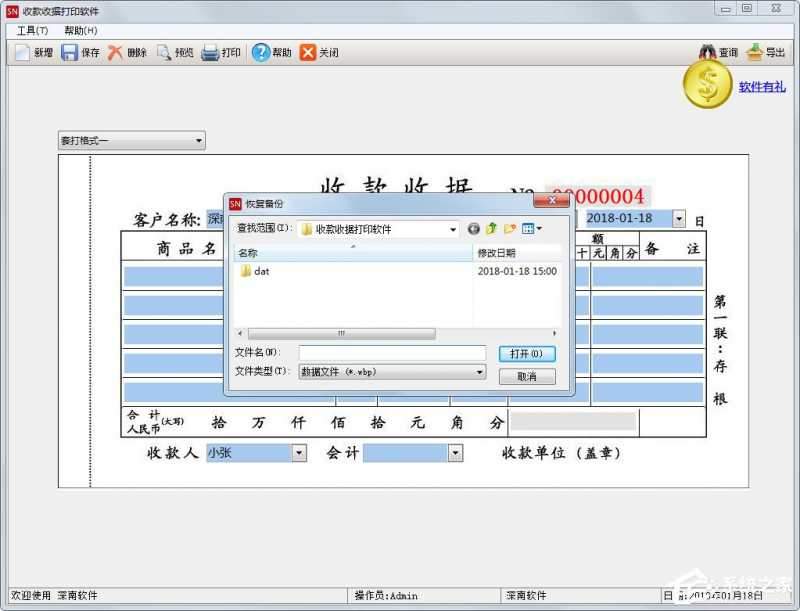Image resolution: width=800 pixels, height=611 pixels.
Task: Go up one folder level in dialog
Action: (492, 229)
